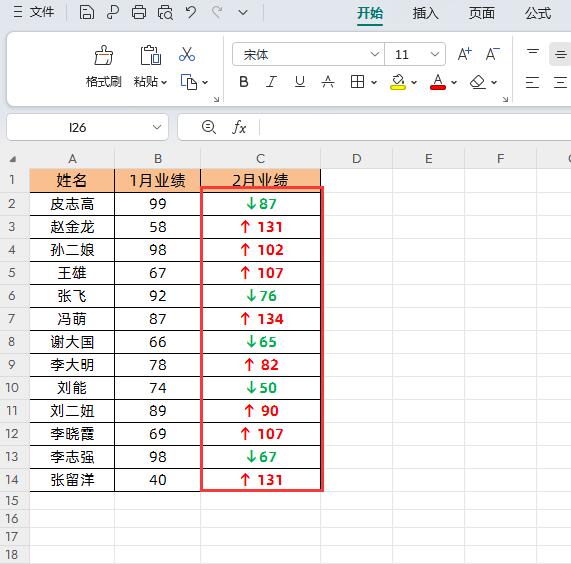
Task: Expand the Name Box dropdown arrow
Action: tap(157, 127)
